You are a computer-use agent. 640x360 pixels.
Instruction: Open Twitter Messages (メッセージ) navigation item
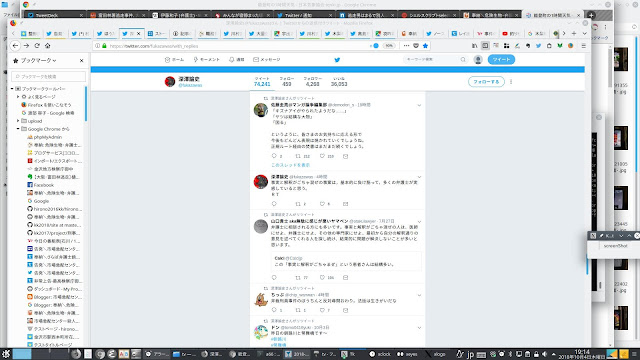coord(267,60)
